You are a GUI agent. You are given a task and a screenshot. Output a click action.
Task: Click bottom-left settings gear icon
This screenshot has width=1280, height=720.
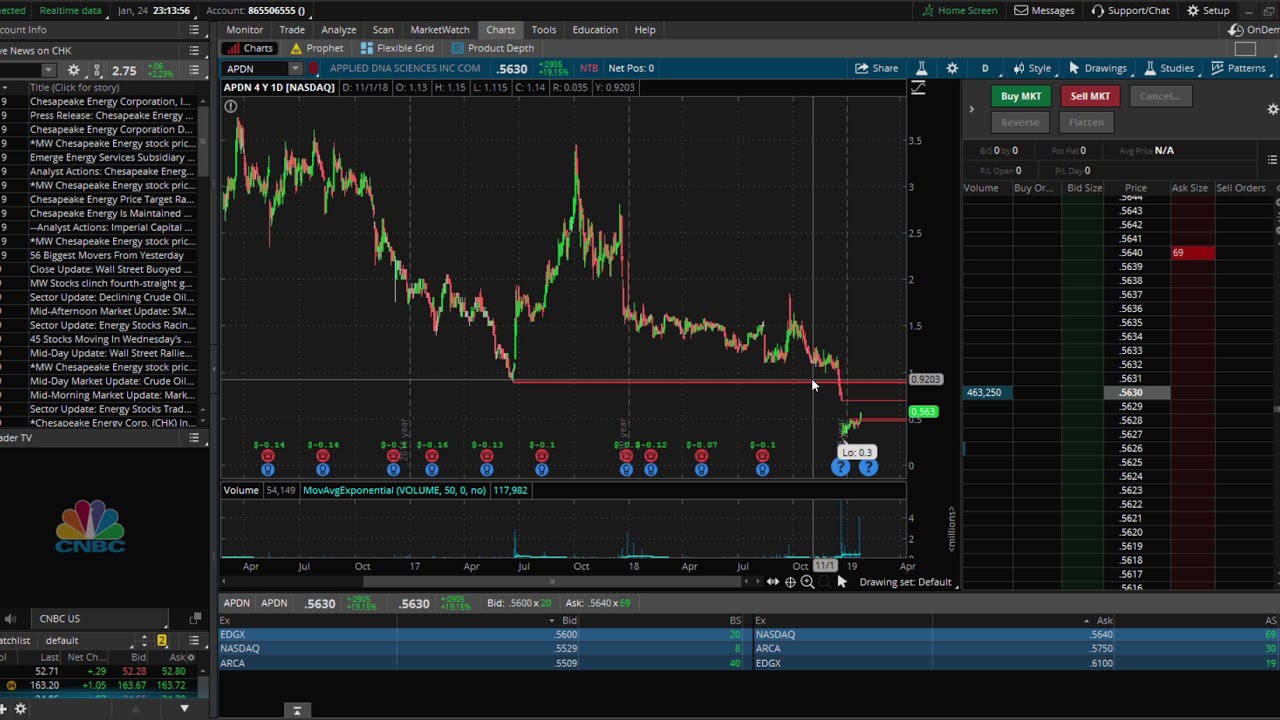pyautogui.click(x=20, y=709)
